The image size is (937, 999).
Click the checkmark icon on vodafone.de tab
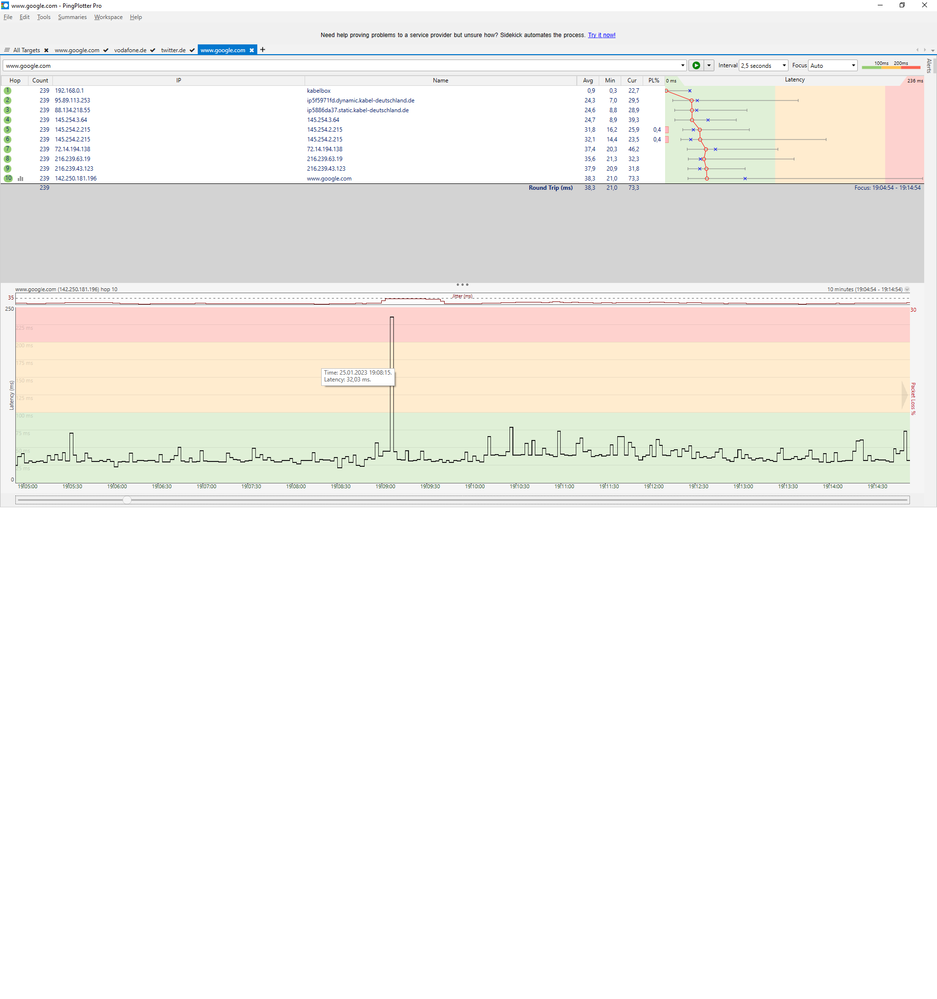pyautogui.click(x=153, y=50)
